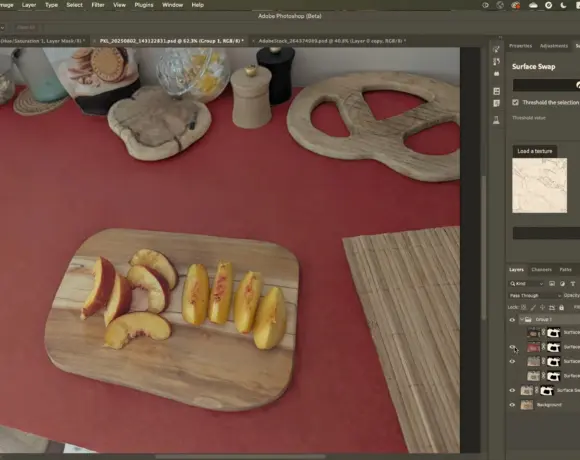Open Creative Cloud icon in macOS menu bar
The image size is (580, 460).
(x=533, y=5)
